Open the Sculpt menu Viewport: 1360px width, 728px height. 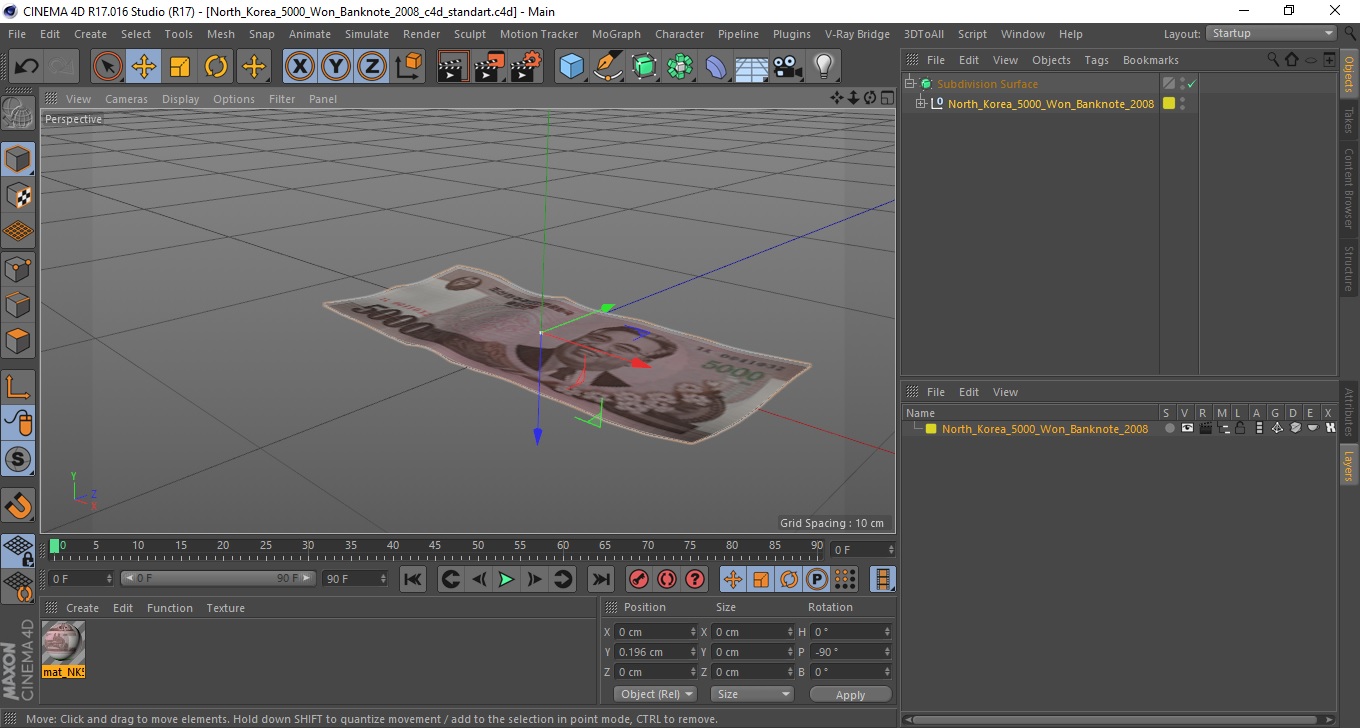pyautogui.click(x=469, y=34)
